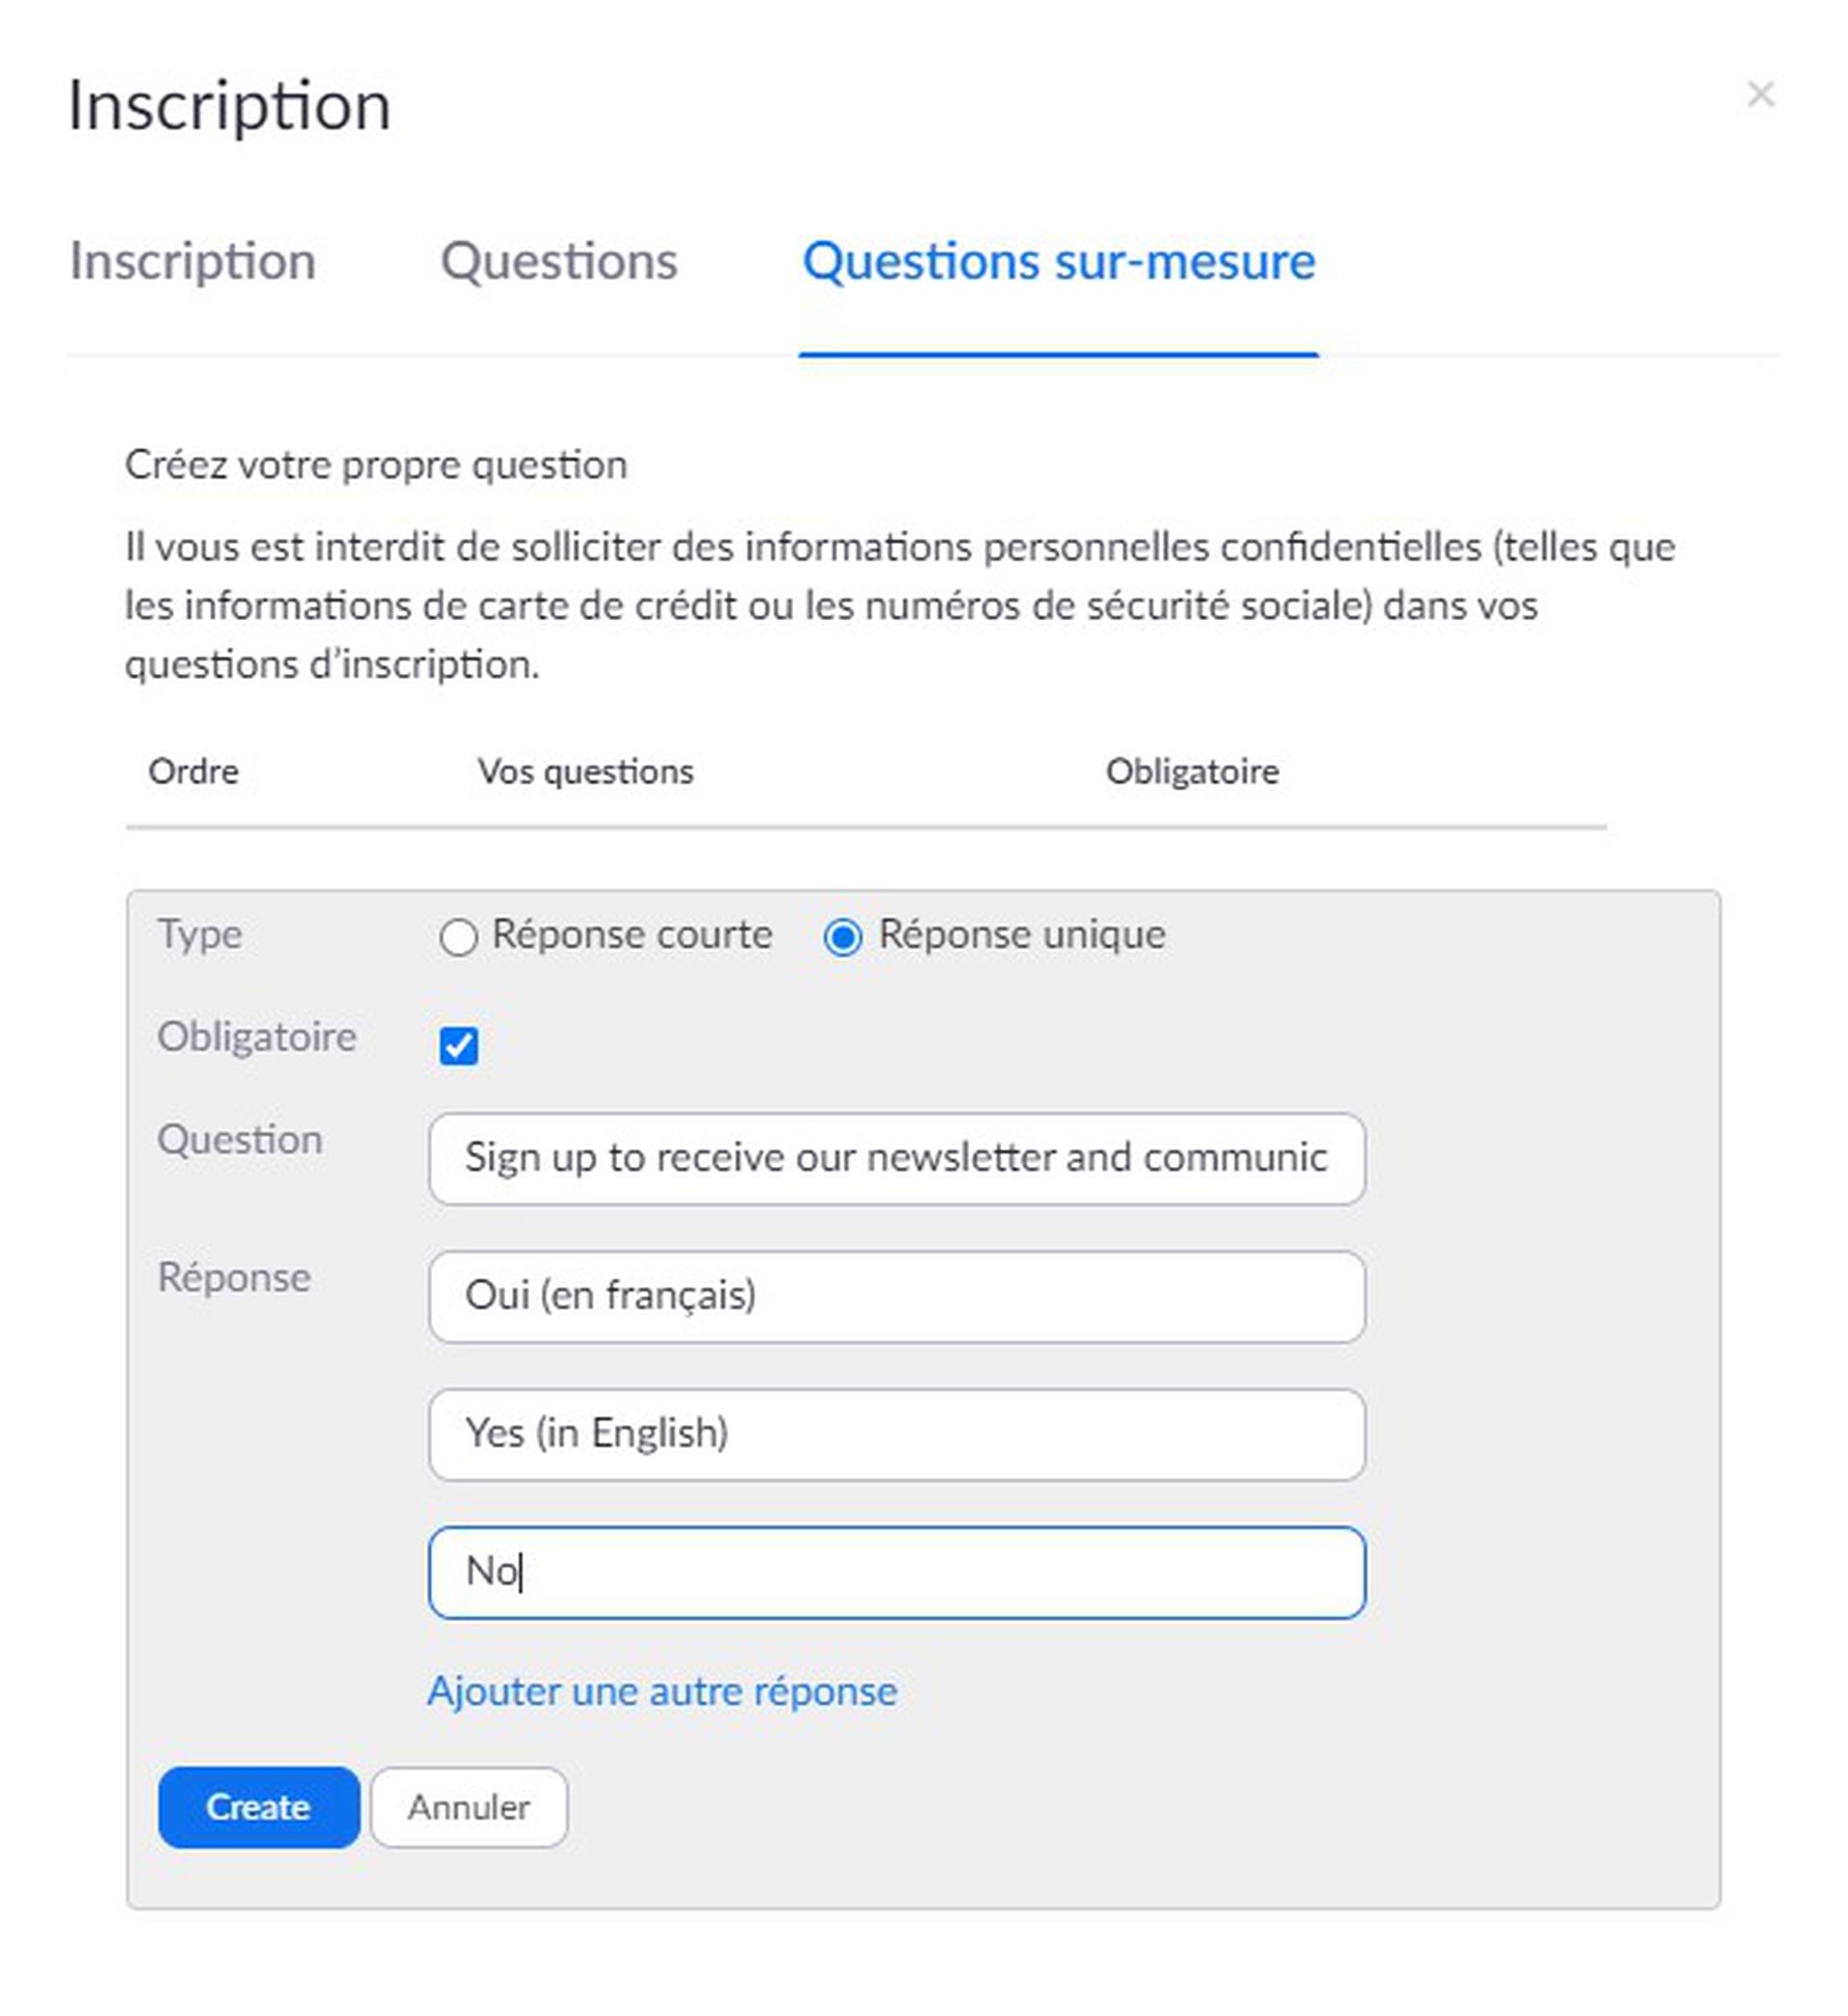
Task: Close the Inscription dialog with the X
Action: coord(1760,94)
